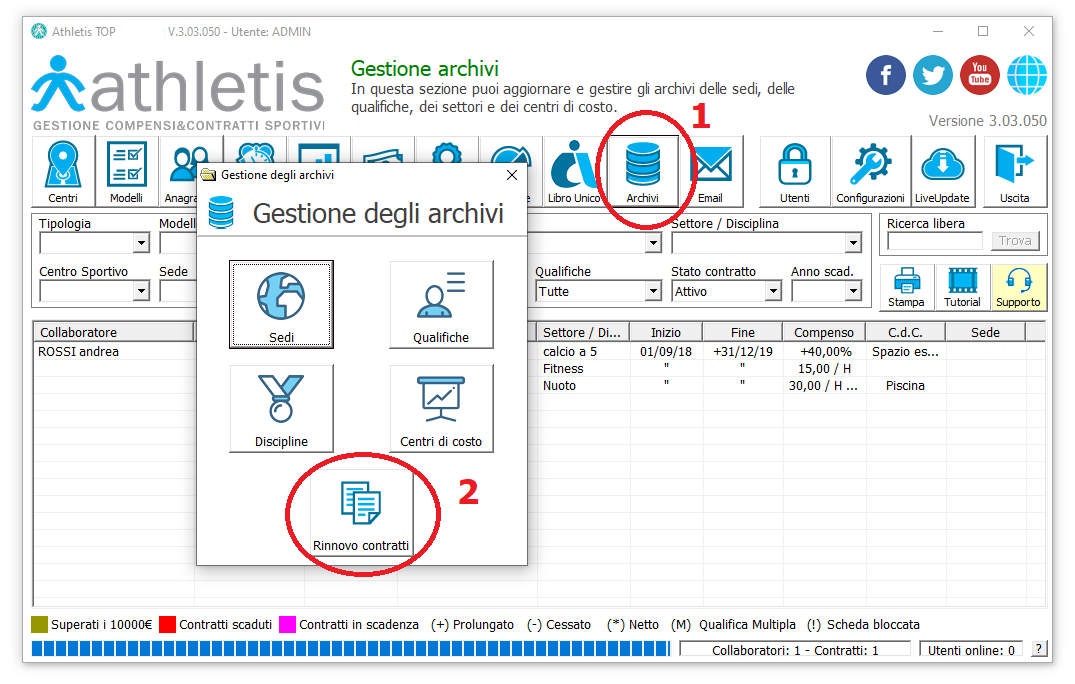The width and height of the screenshot is (1075, 684).
Task: Open the website globe icon
Action: click(x=1027, y=75)
